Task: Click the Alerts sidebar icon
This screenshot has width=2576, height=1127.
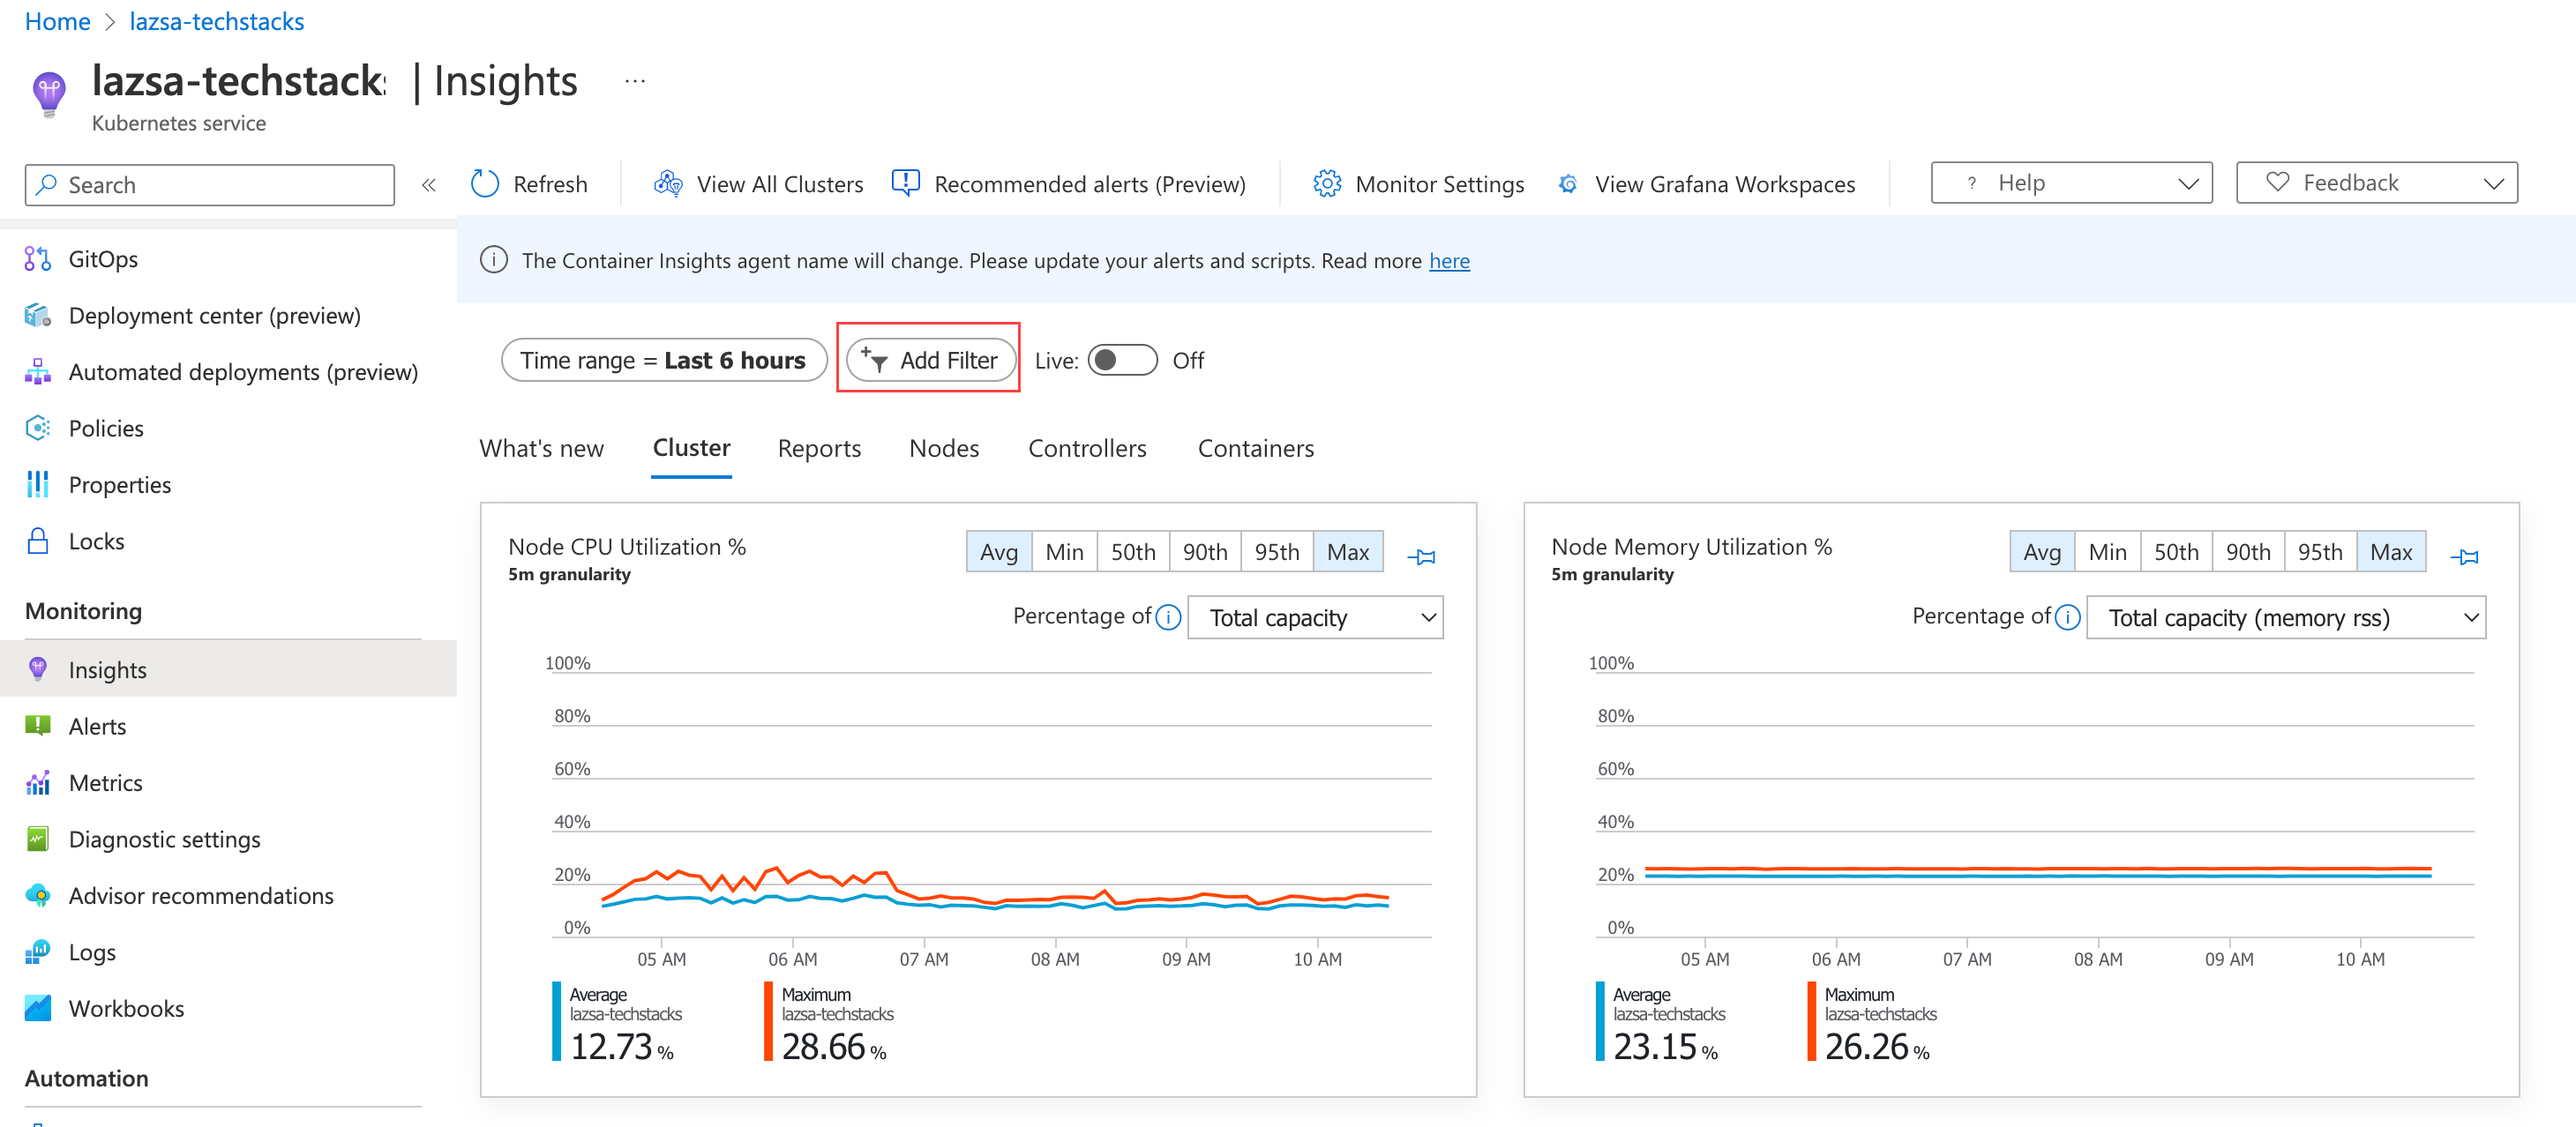Action: (x=38, y=726)
